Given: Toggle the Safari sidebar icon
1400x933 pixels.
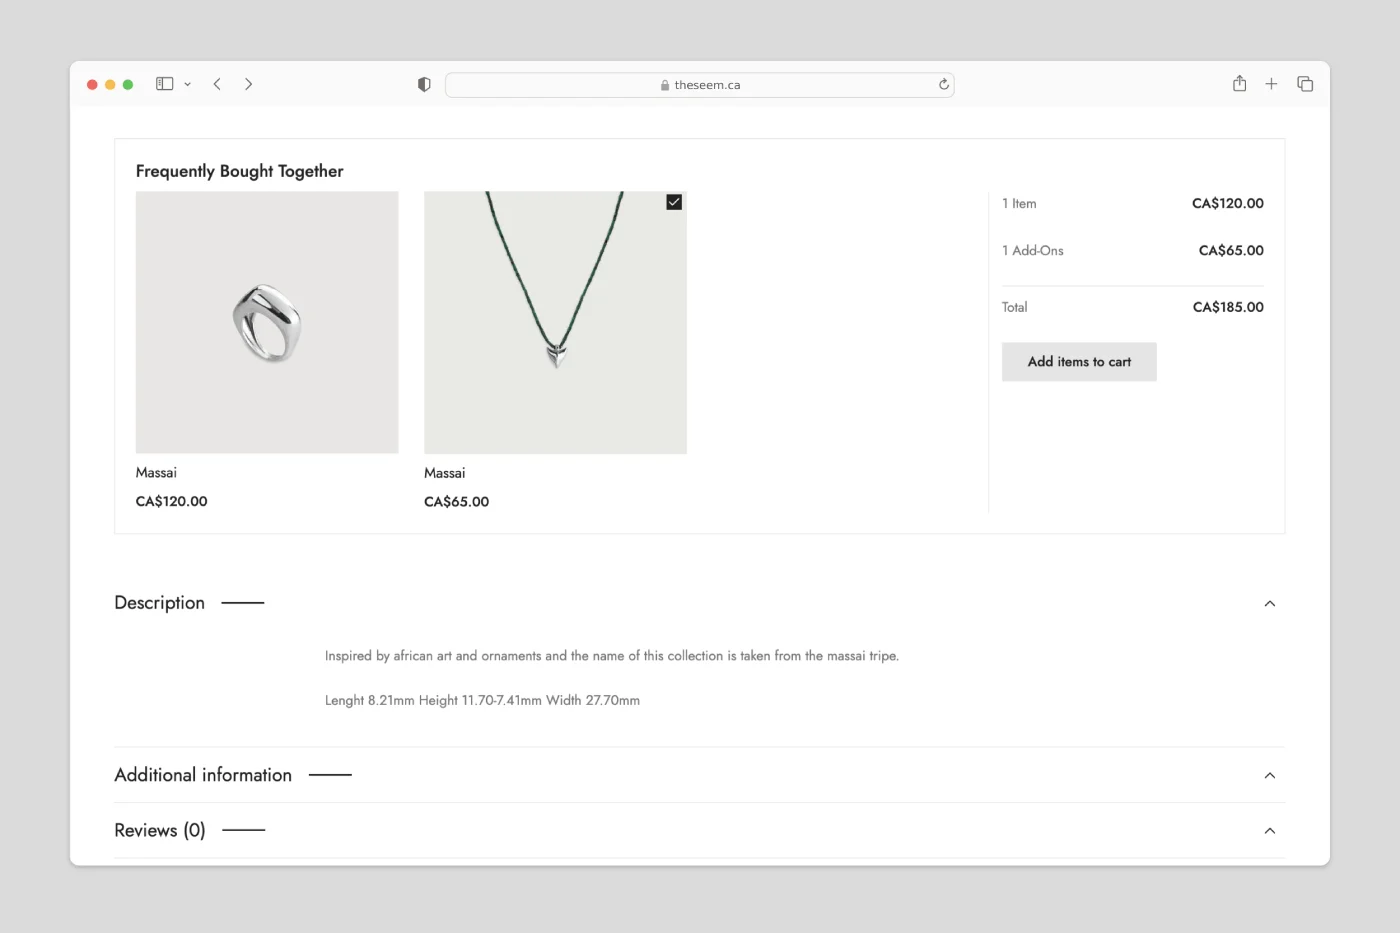Looking at the screenshot, I should click(165, 84).
